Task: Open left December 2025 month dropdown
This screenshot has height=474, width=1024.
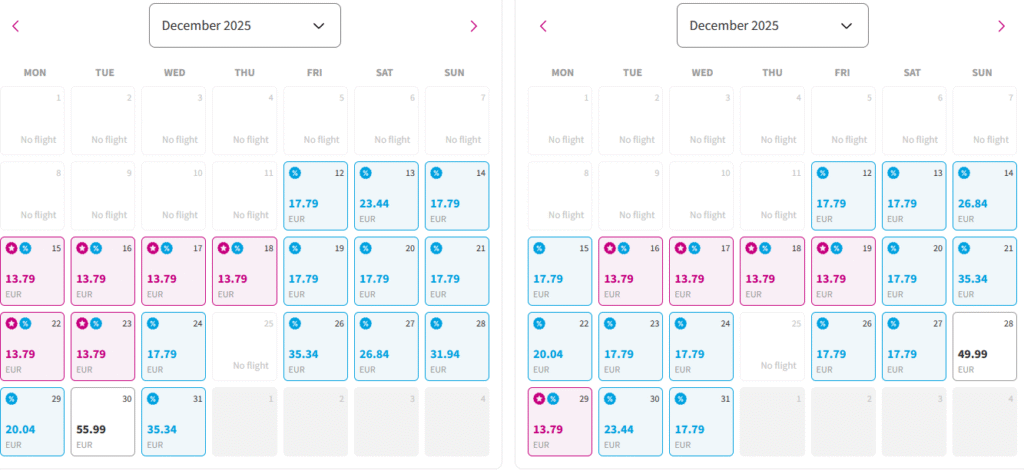Action: pos(244,26)
